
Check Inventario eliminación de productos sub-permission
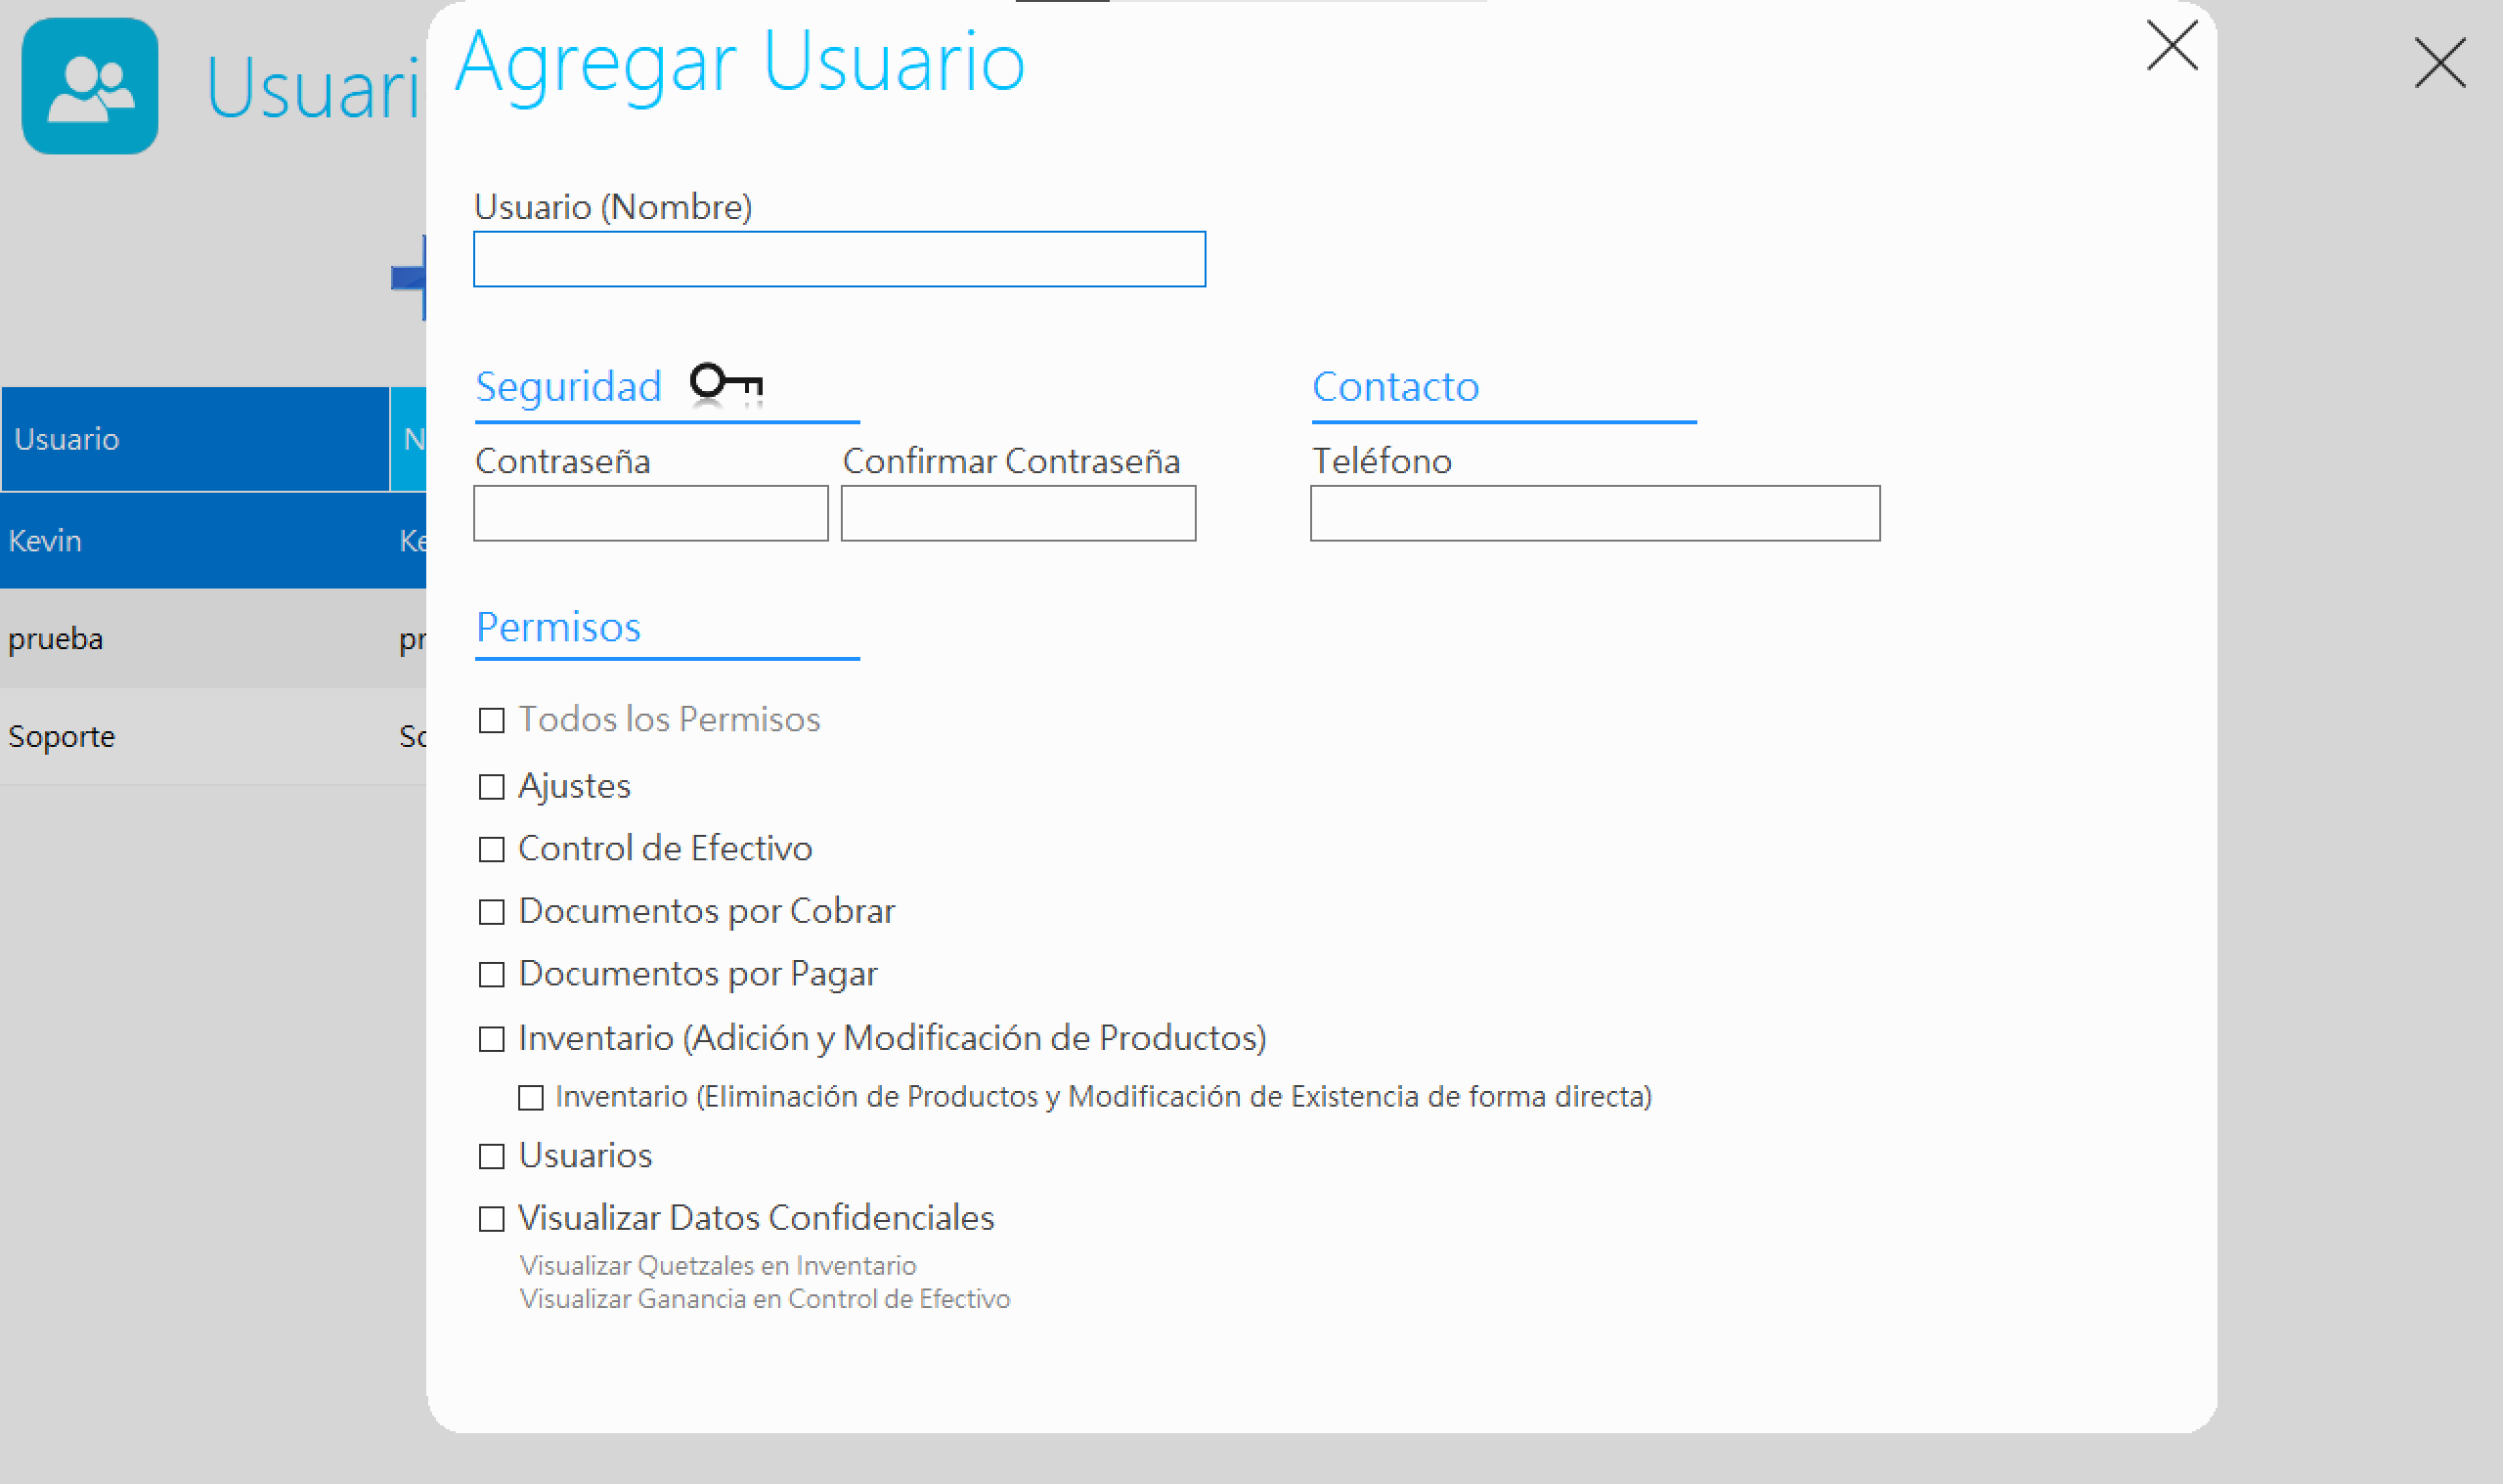click(530, 1097)
